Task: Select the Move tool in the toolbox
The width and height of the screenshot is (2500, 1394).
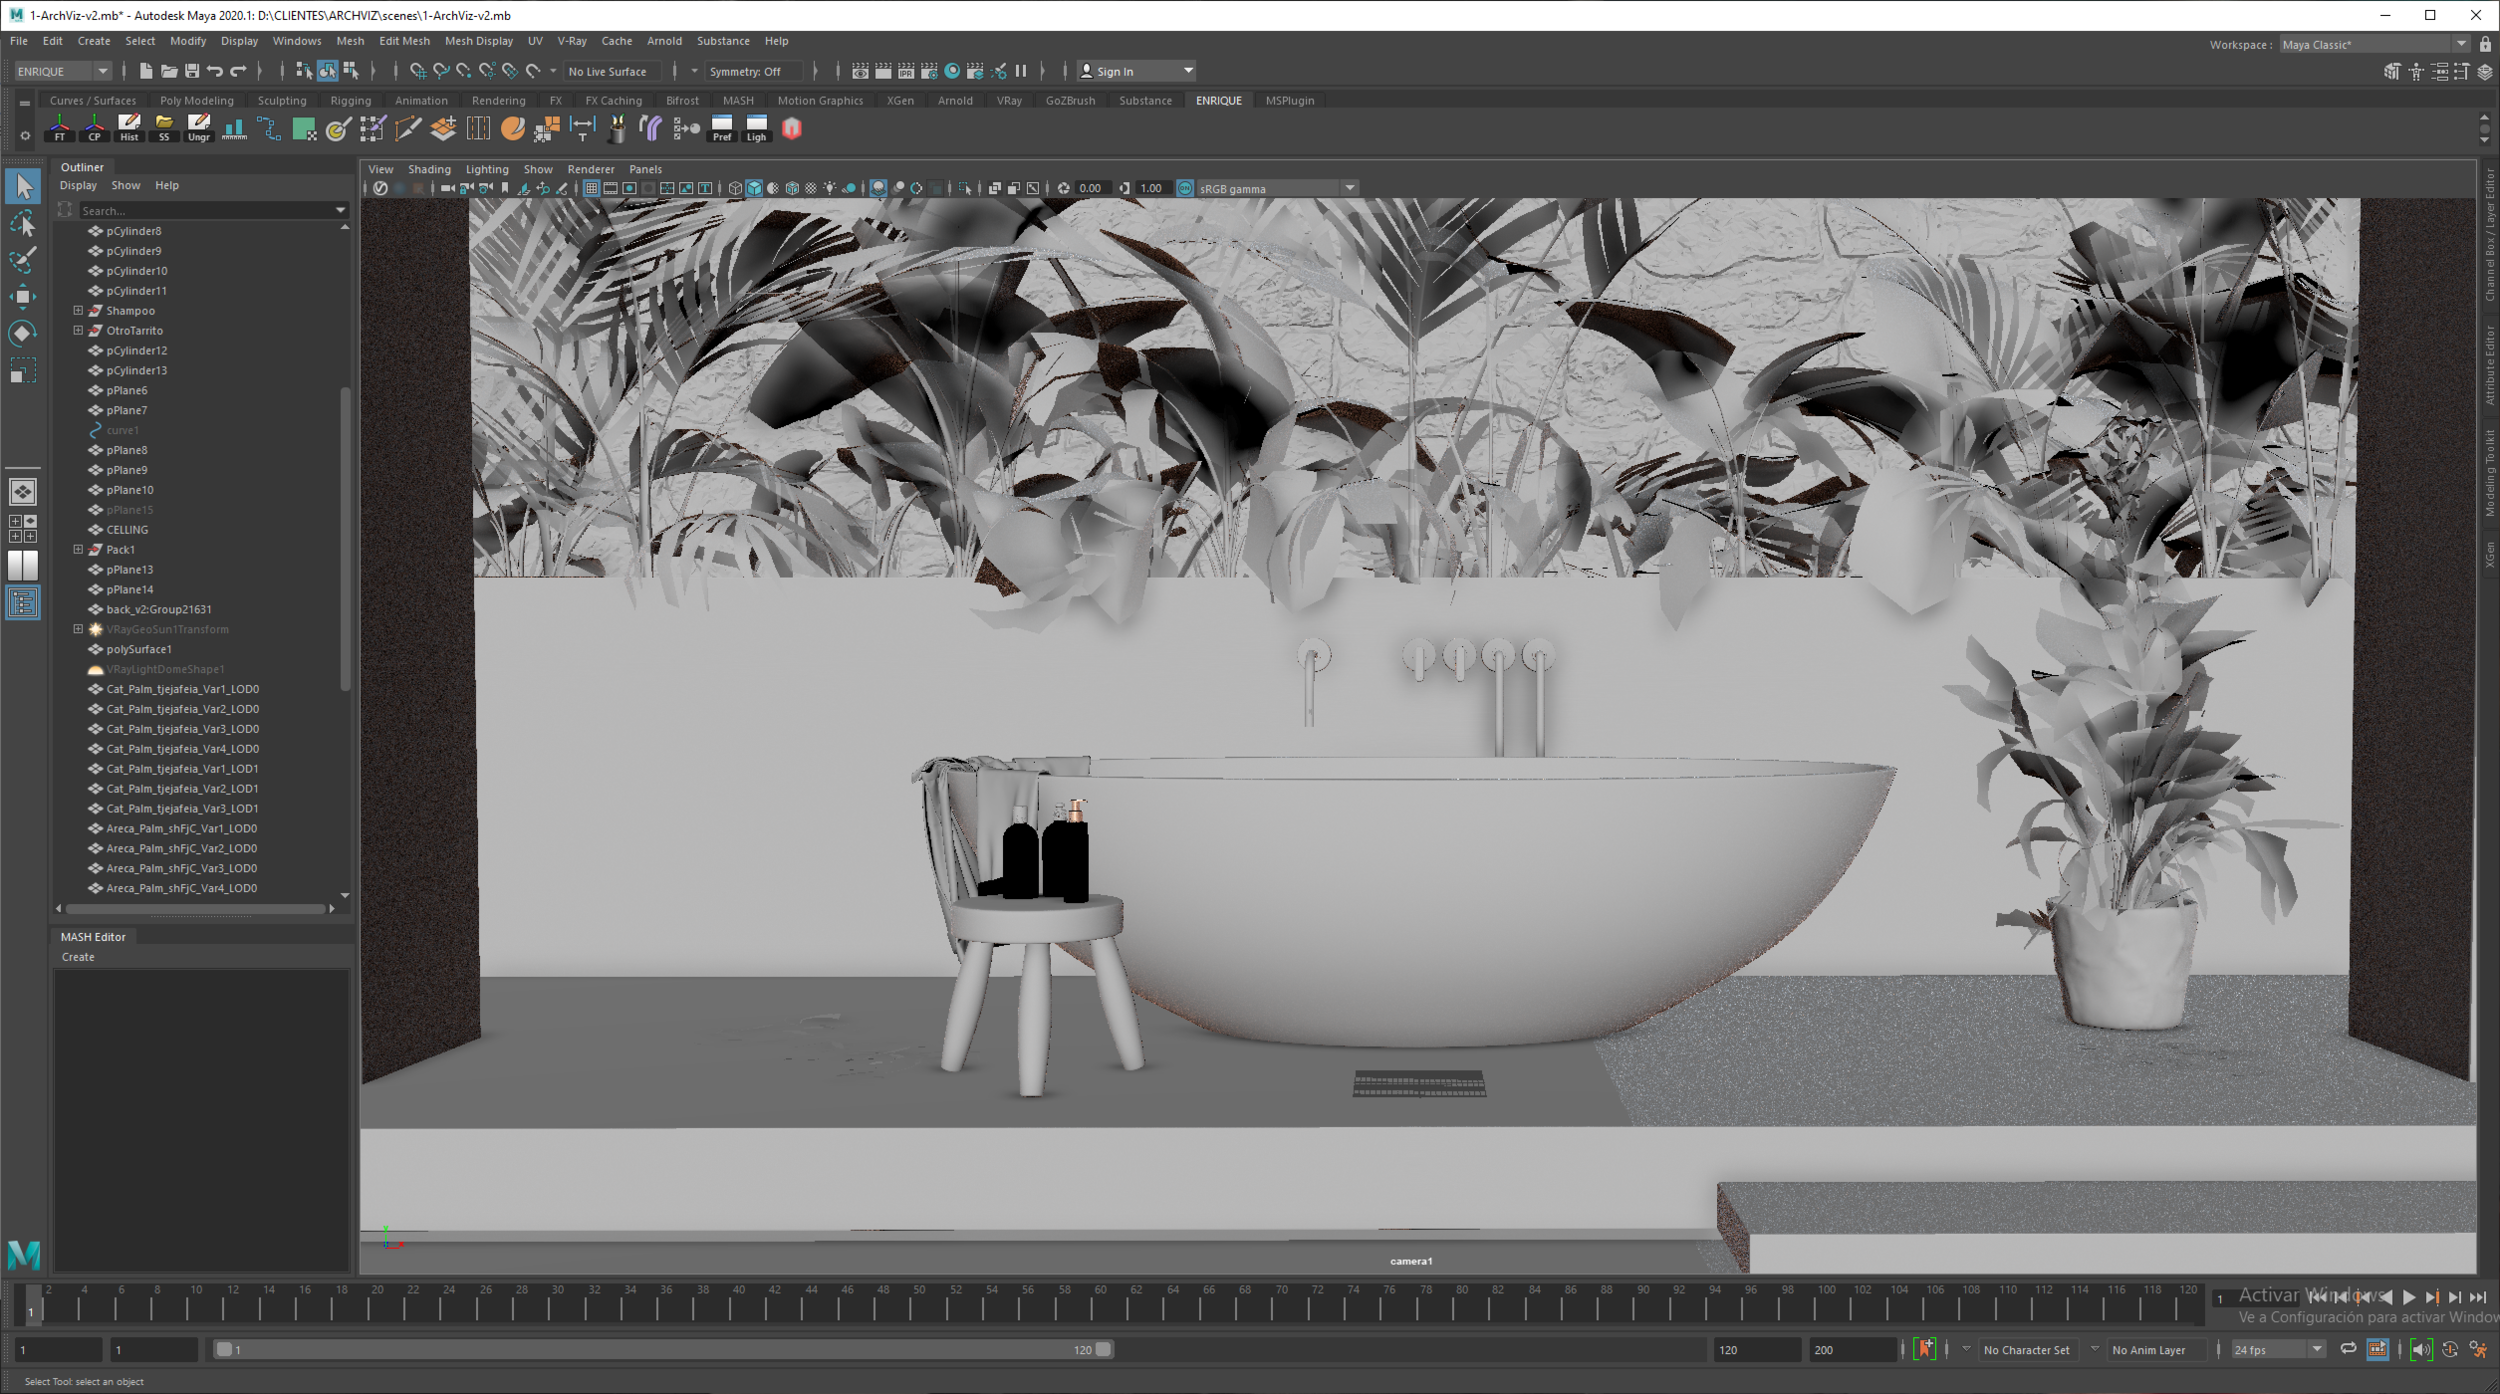Action: pyautogui.click(x=23, y=296)
